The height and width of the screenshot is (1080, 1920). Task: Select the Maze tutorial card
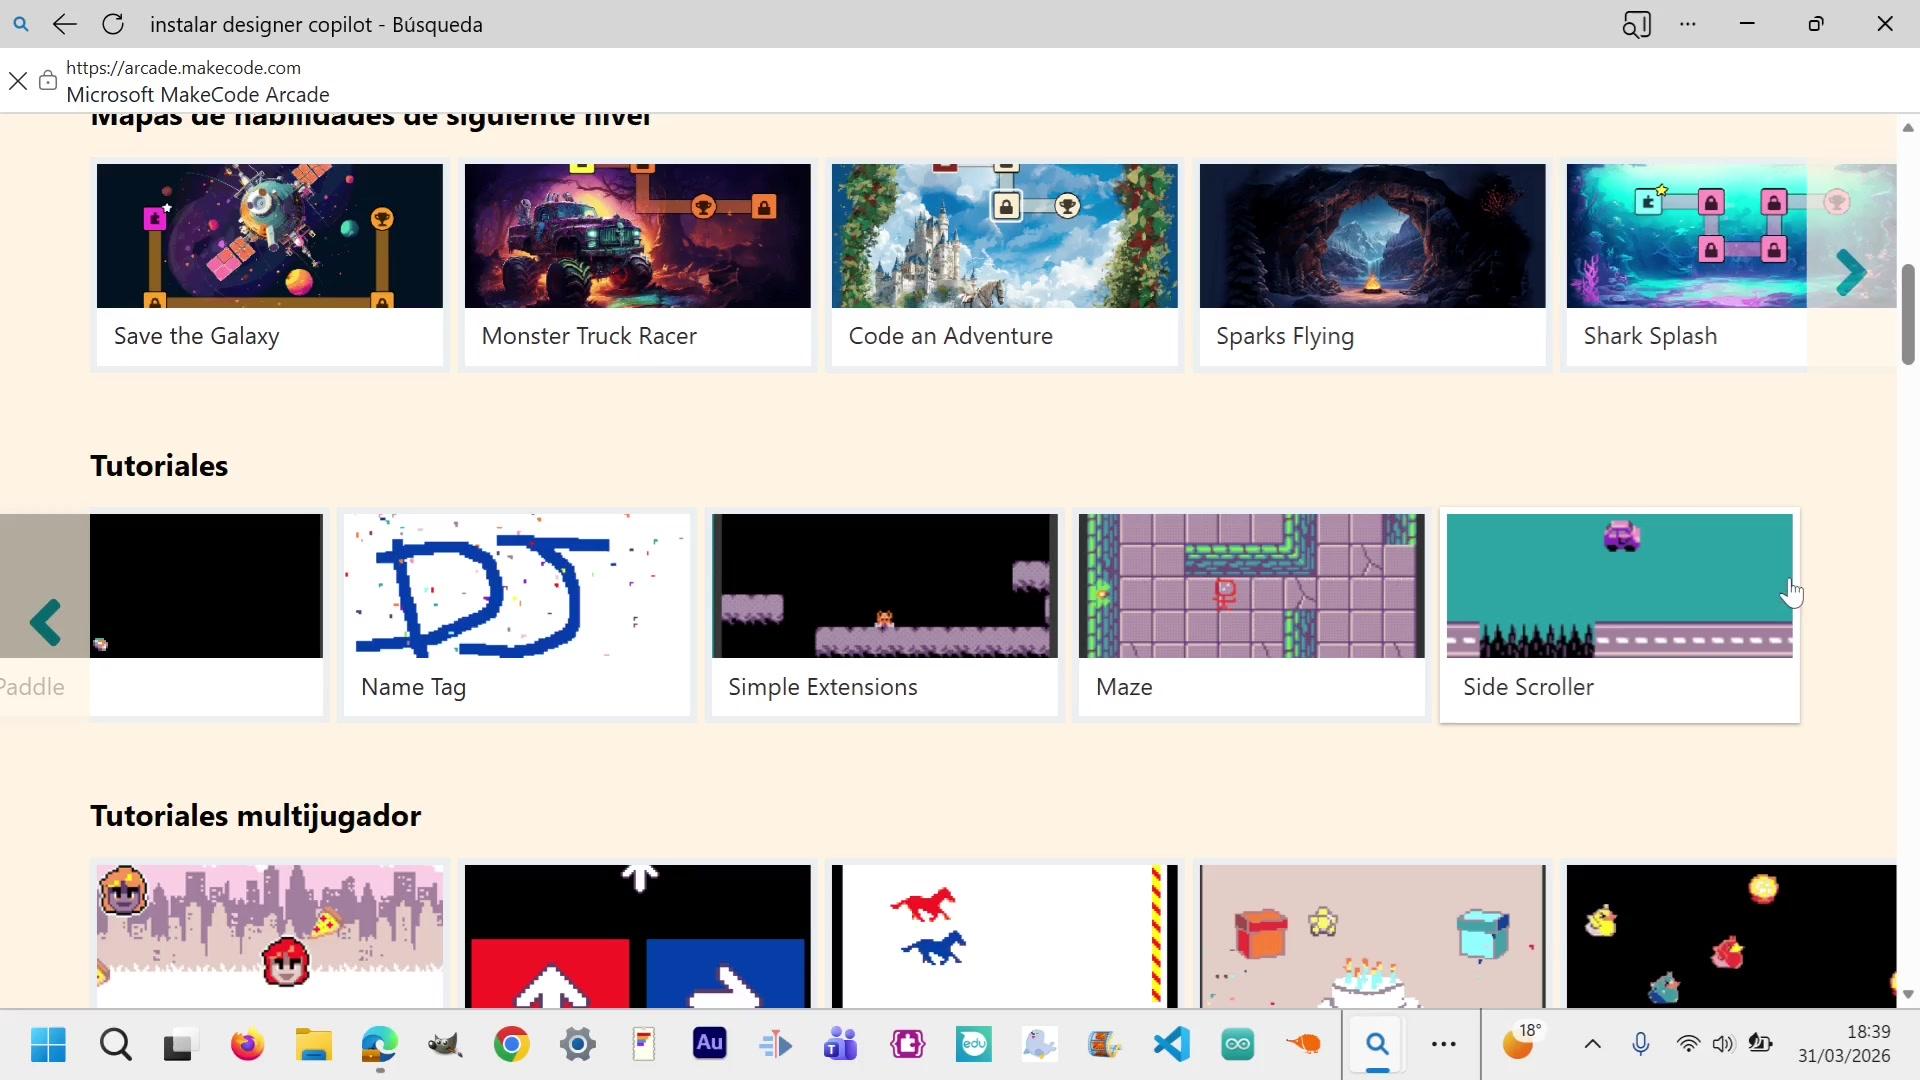[x=1251, y=615]
